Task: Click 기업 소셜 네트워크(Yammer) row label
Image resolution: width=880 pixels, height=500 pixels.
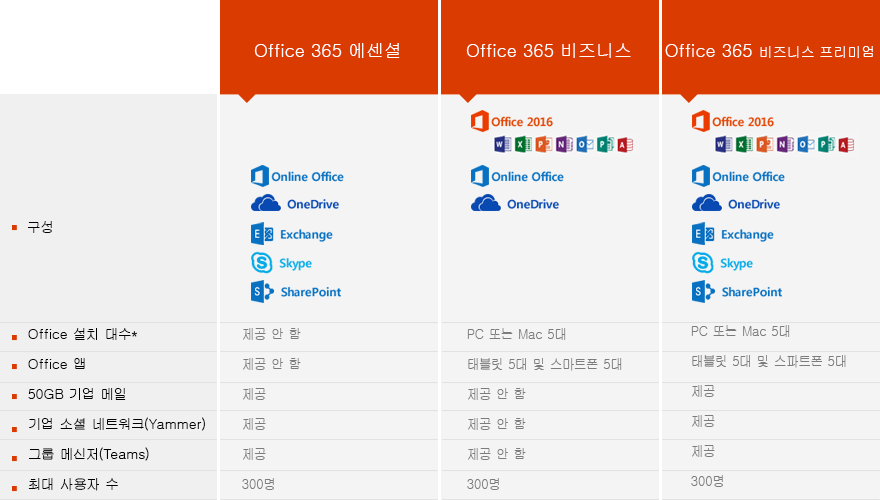Action: click(117, 424)
